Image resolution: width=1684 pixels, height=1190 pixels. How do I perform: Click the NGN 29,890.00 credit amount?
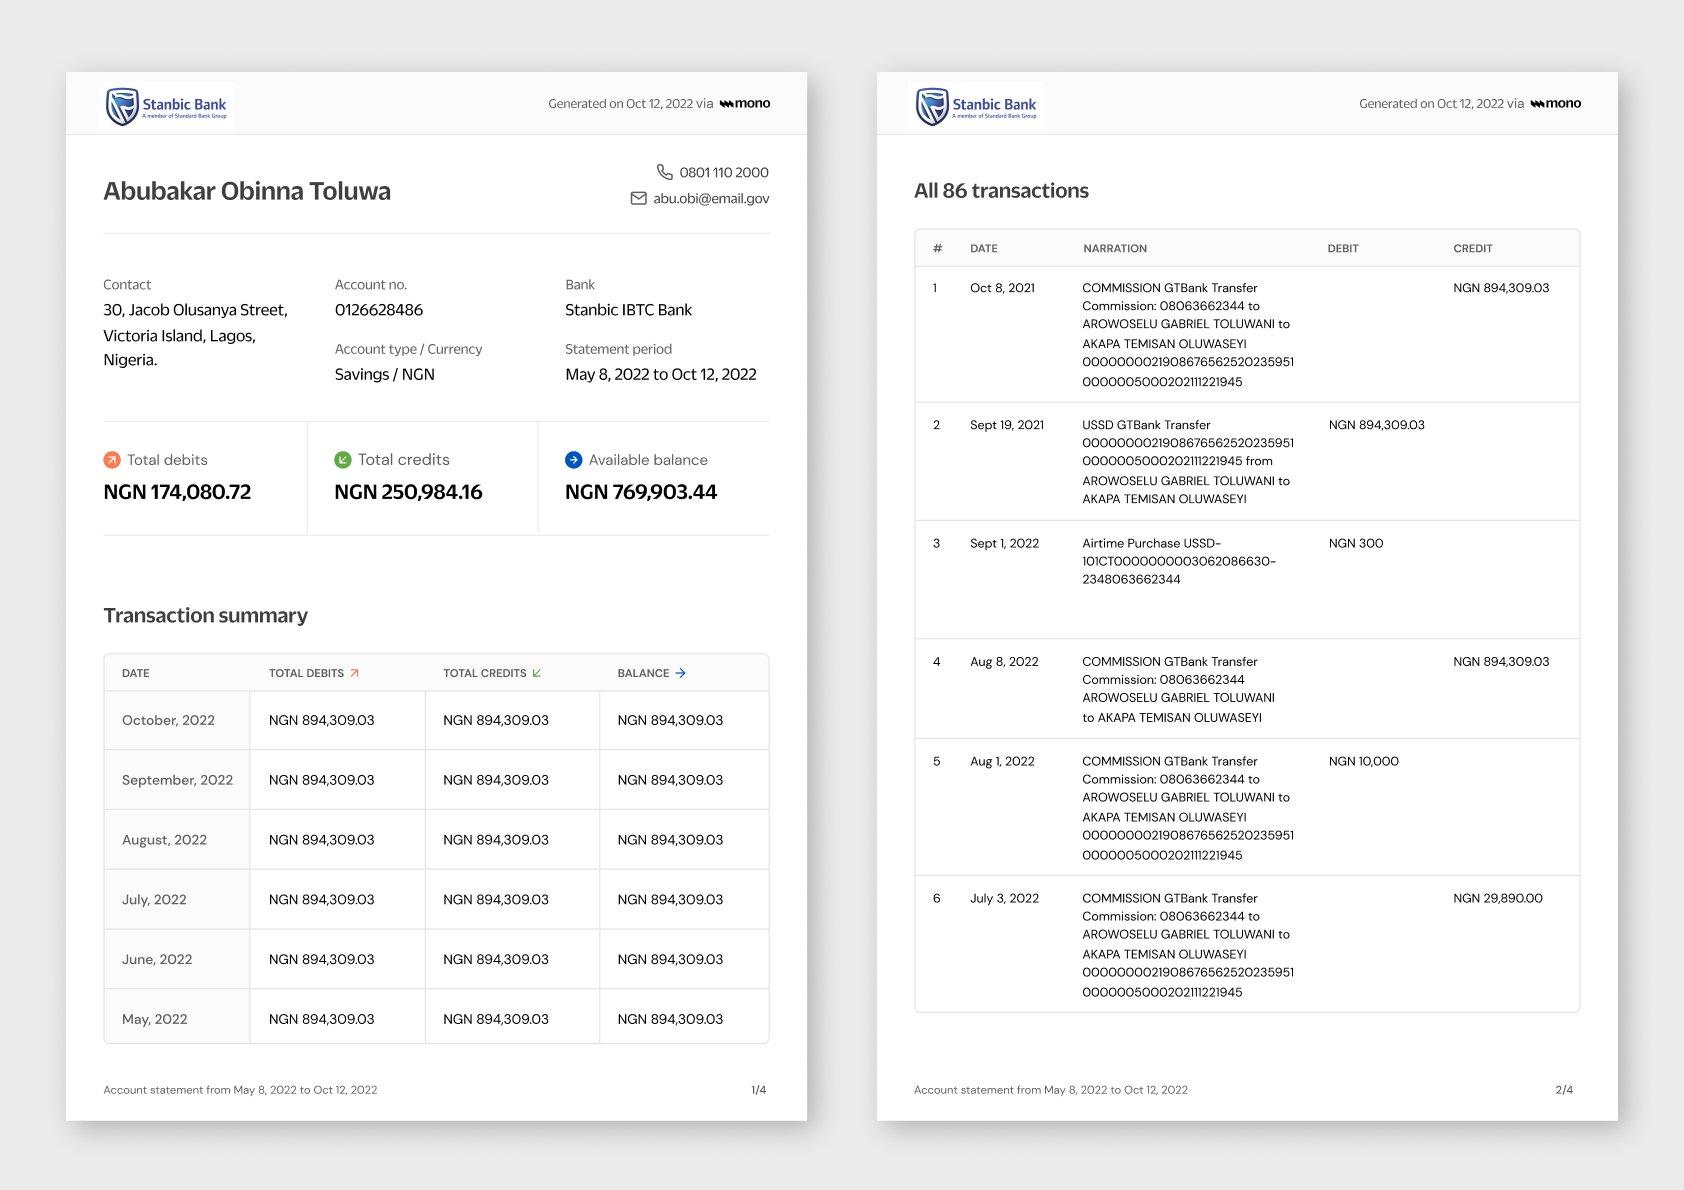pos(1498,899)
